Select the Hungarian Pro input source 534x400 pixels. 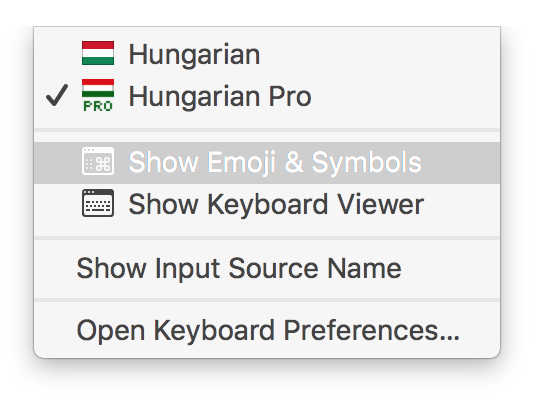[x=267, y=96]
